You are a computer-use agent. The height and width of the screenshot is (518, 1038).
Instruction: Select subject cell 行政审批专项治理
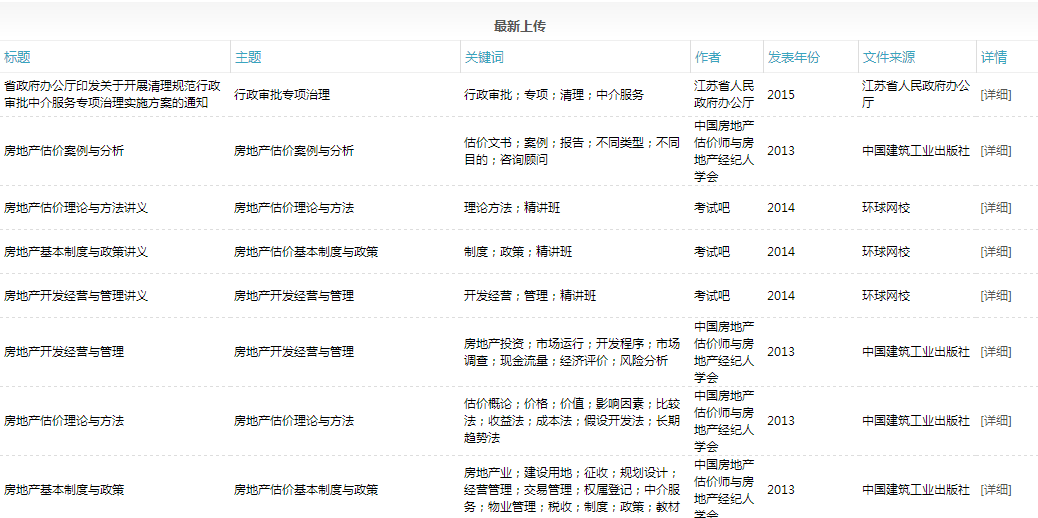pos(282,95)
